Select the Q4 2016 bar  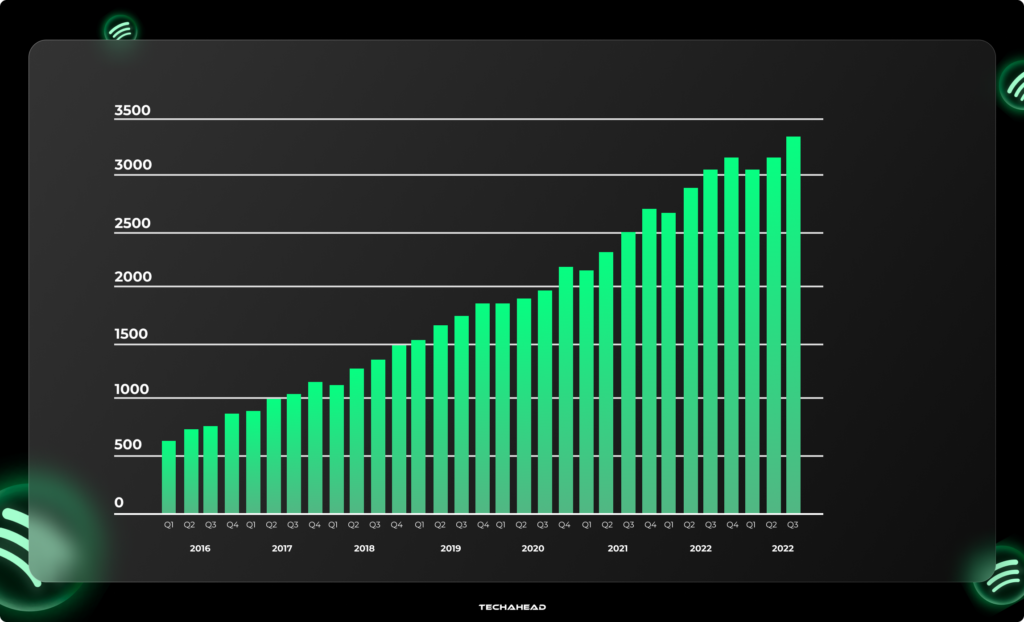(232, 463)
